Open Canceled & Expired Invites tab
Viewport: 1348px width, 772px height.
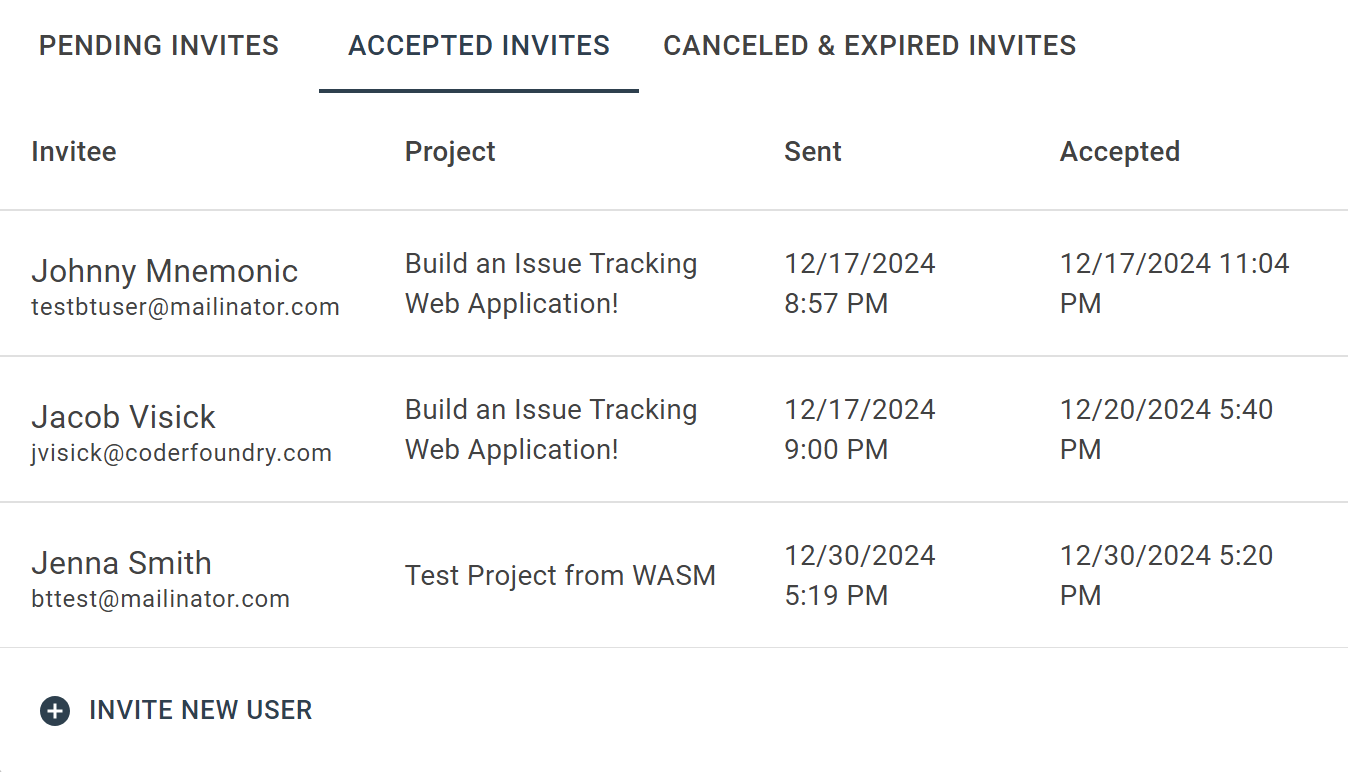tap(870, 46)
